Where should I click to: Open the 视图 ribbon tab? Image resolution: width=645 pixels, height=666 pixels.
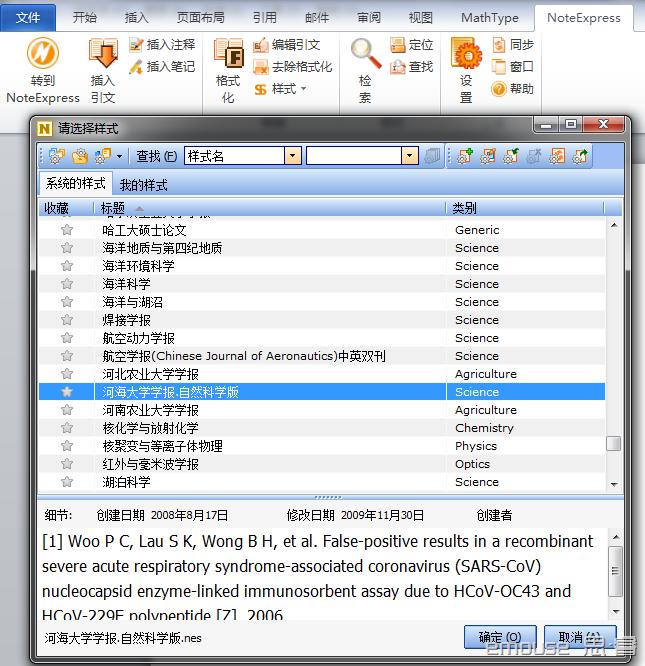(420, 17)
